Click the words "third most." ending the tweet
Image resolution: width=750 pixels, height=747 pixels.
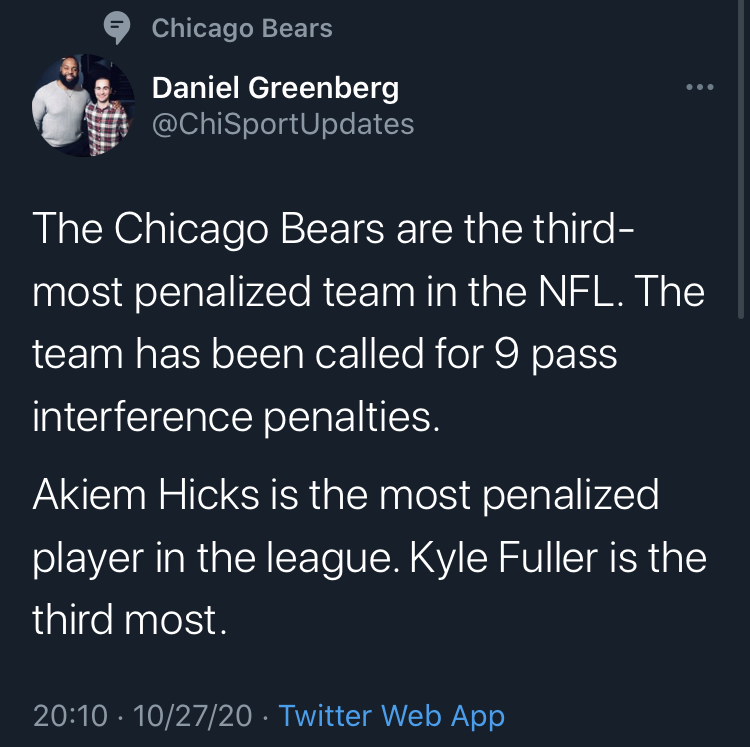click(x=129, y=620)
